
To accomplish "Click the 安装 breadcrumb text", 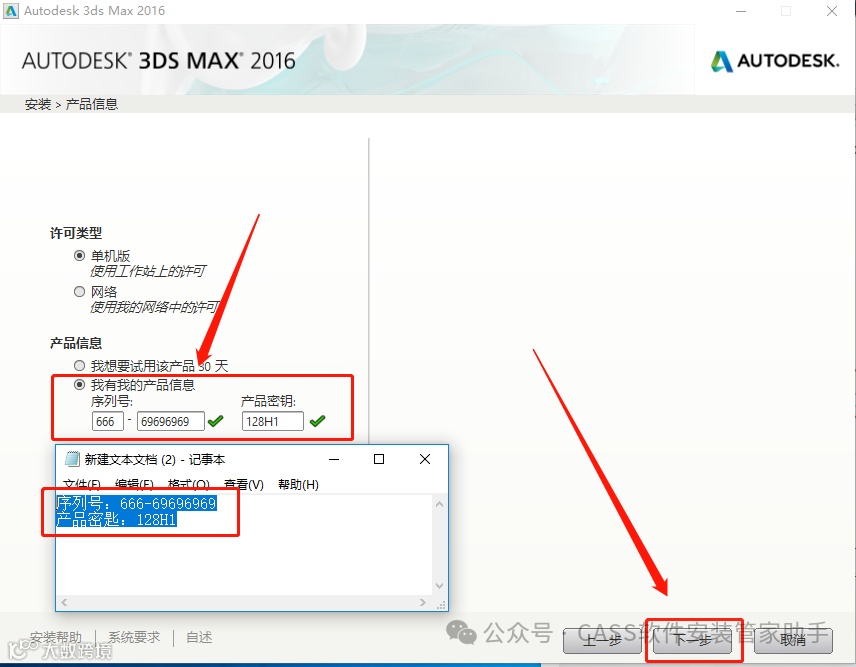I will (x=38, y=104).
